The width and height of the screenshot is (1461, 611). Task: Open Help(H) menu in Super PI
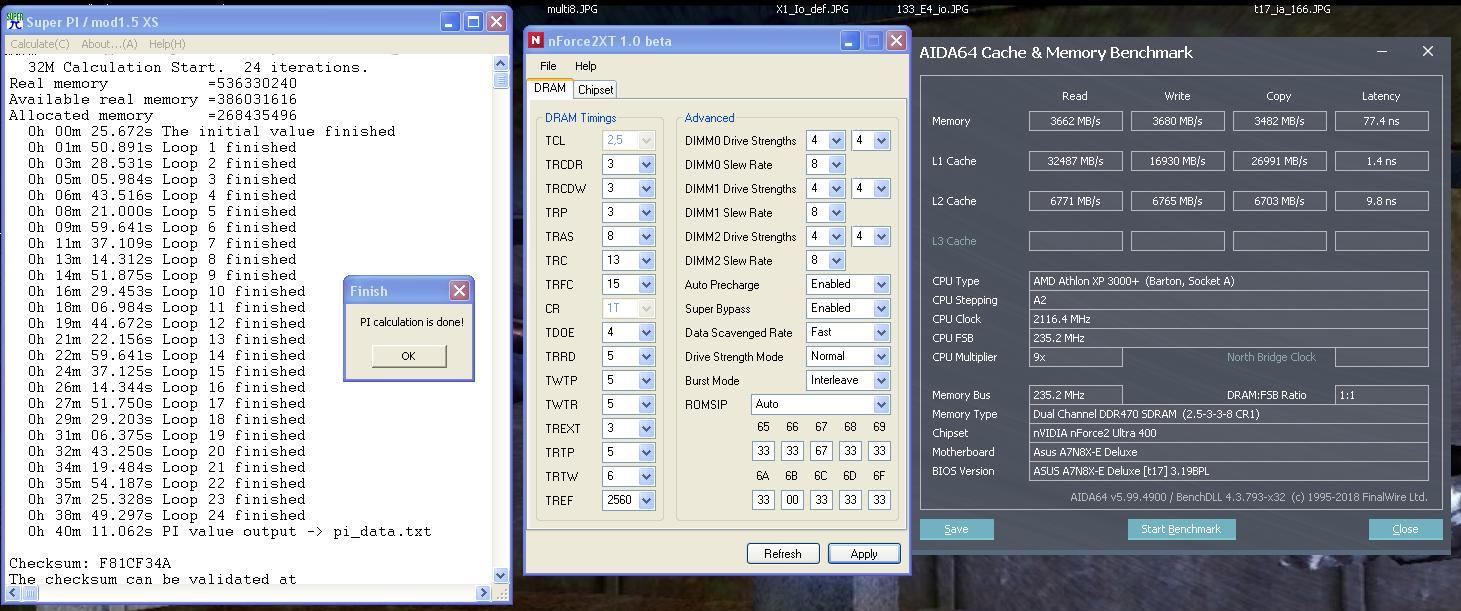pos(167,44)
